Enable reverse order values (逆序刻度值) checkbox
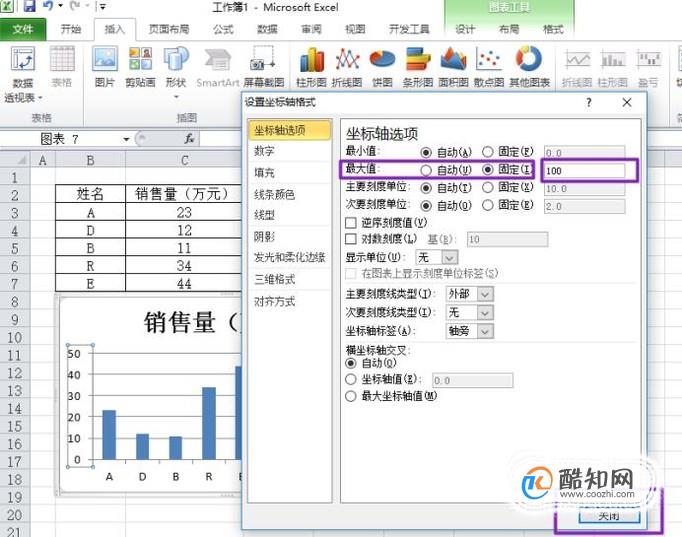This screenshot has width=682, height=537. (x=351, y=223)
